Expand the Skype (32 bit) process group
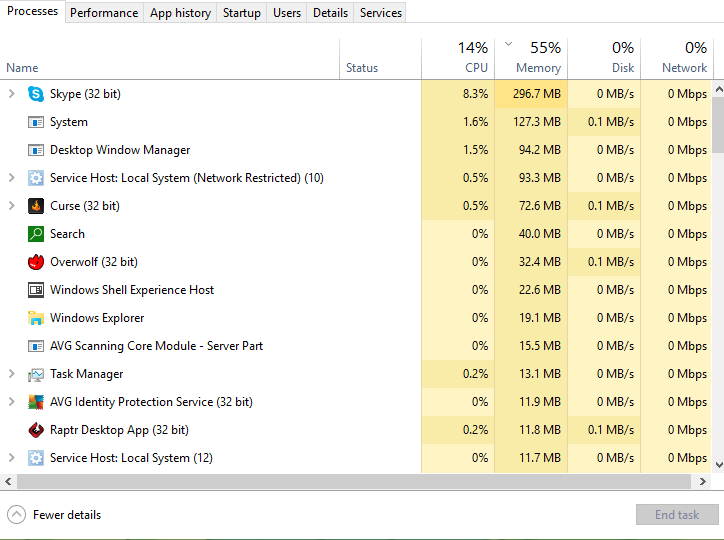This screenshot has width=724, height=540. tap(12, 94)
